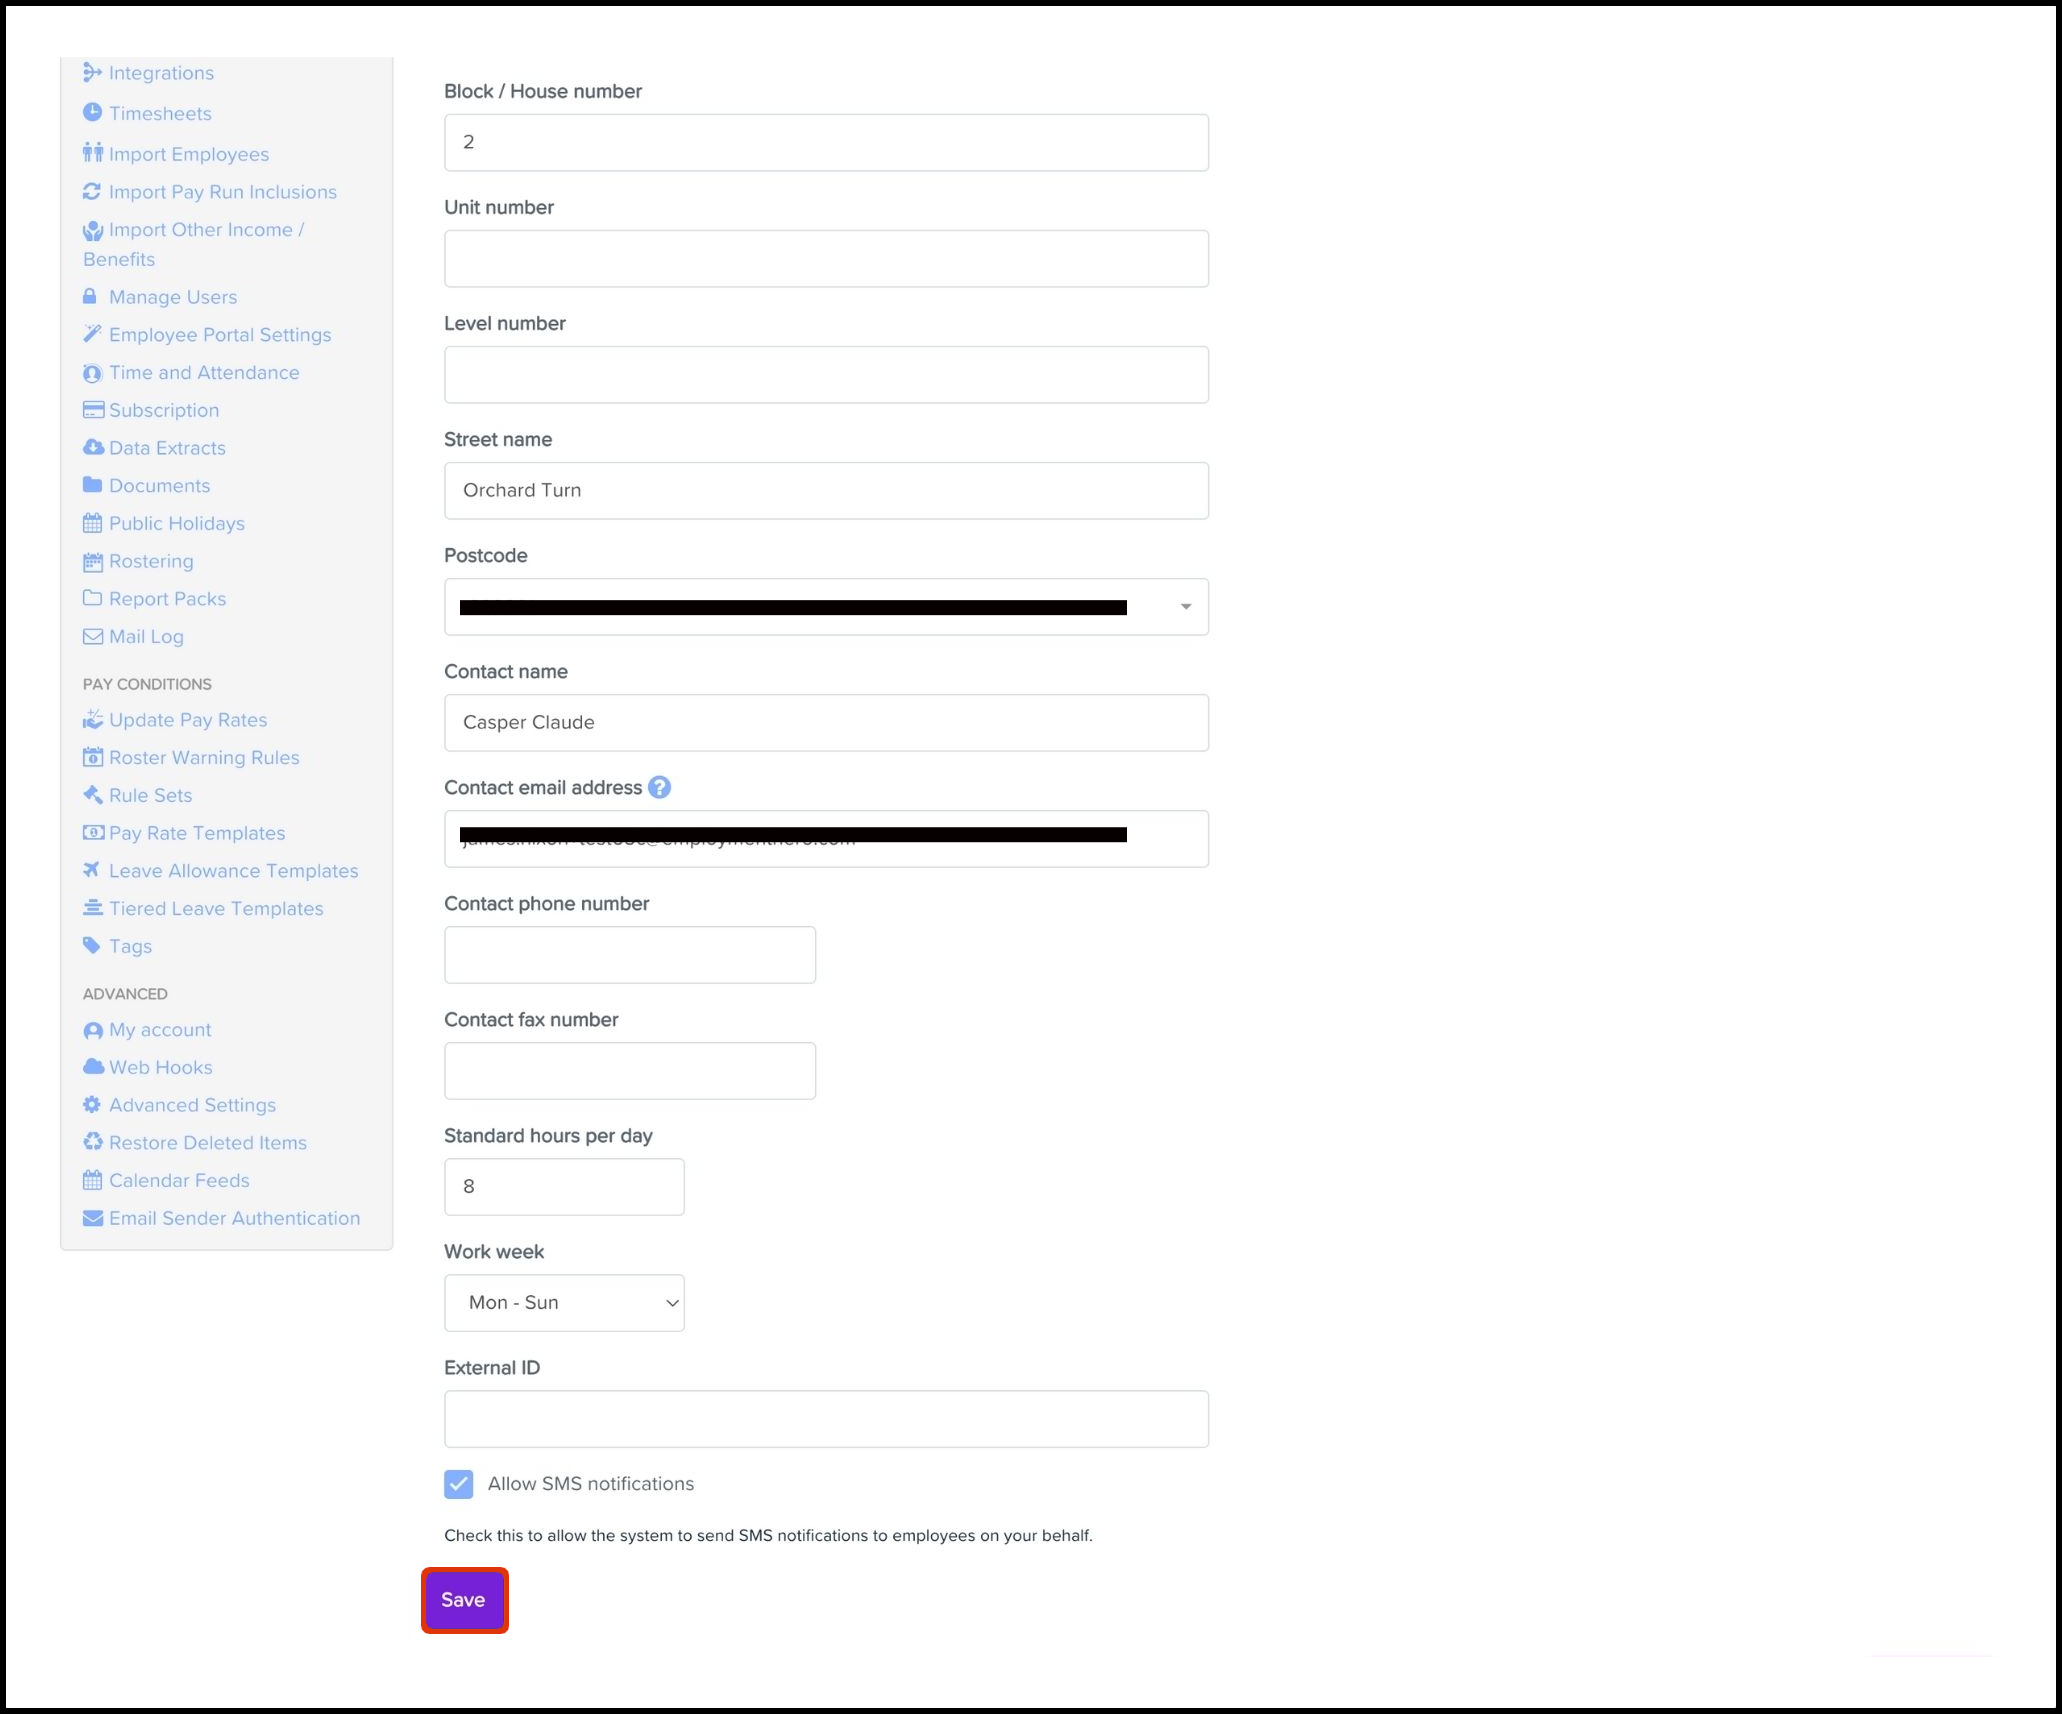Open Public Holidays from the sidebar

(176, 524)
